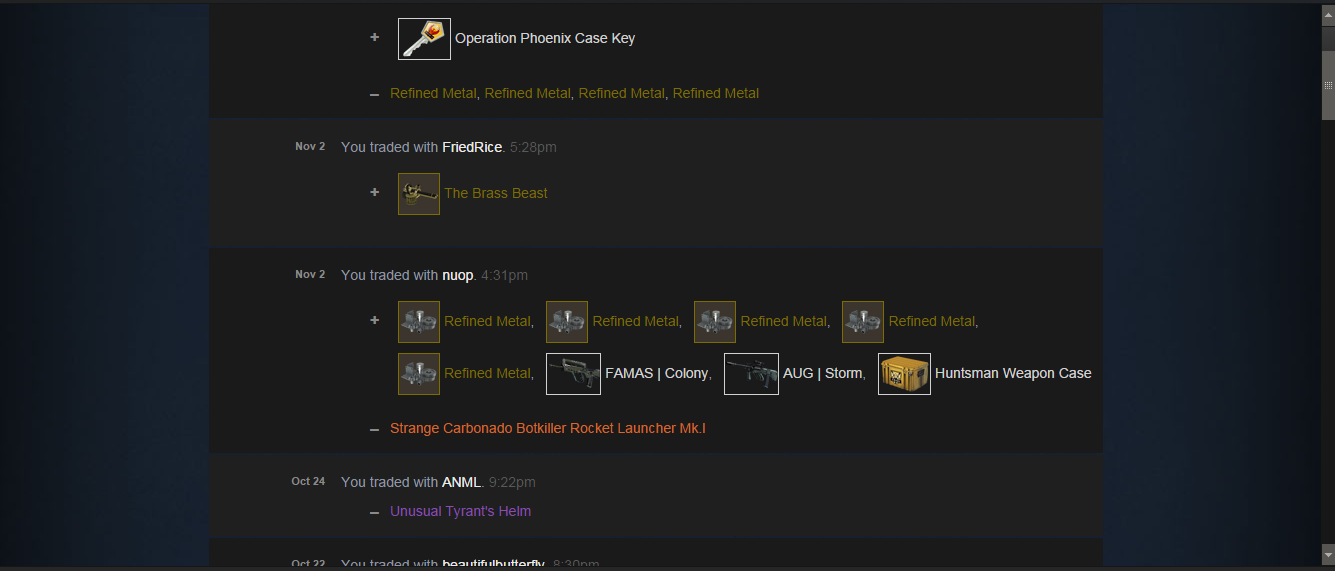Open beautifulbutterfly's profile link

point(493,564)
